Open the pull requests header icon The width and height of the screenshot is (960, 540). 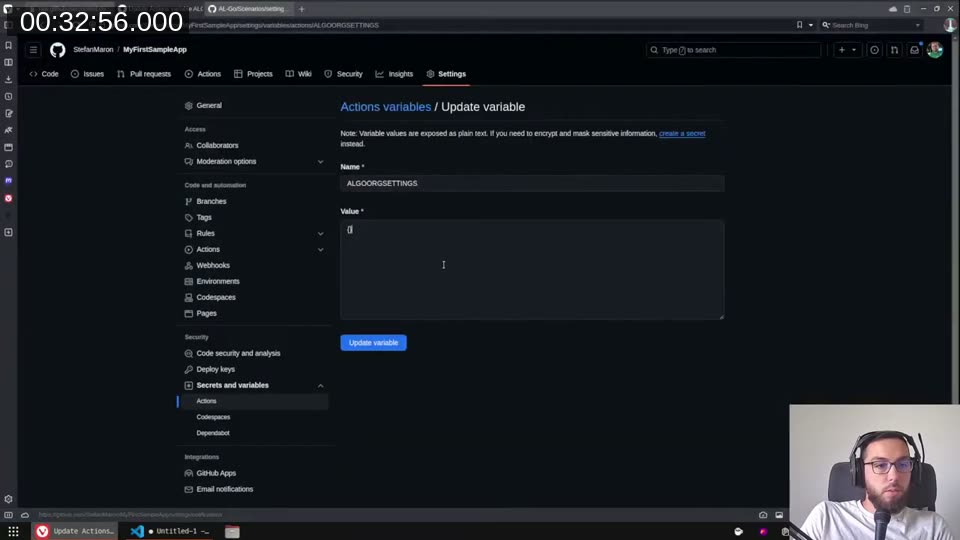[894, 50]
